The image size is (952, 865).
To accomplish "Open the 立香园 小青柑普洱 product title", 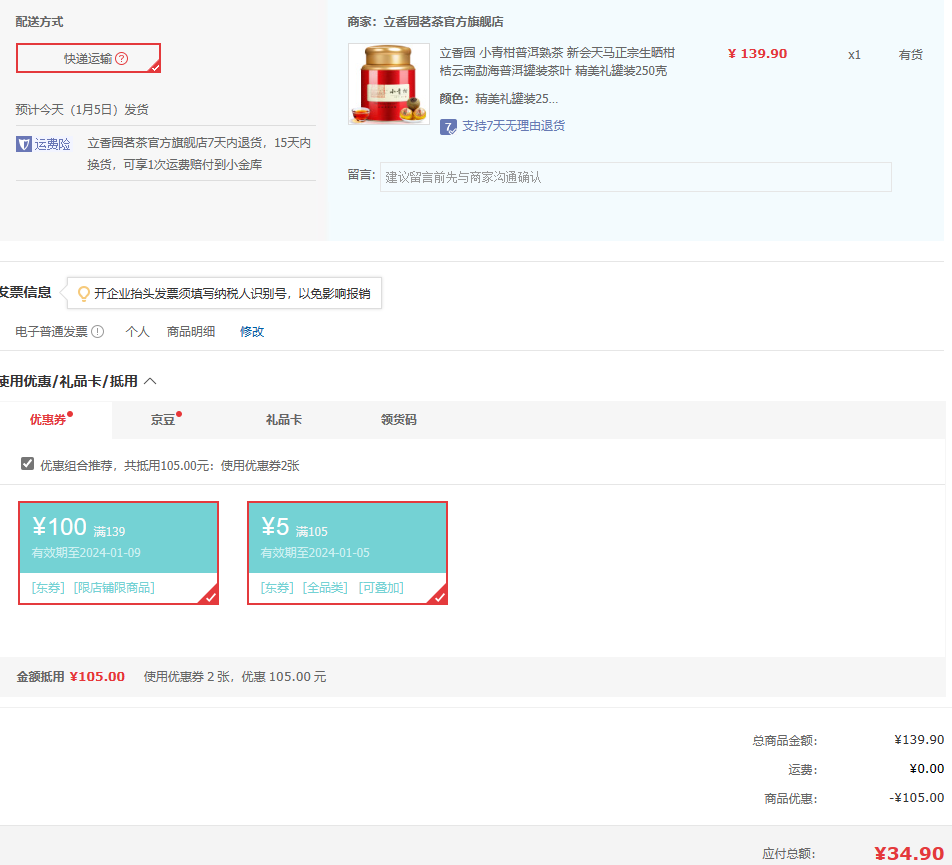I will [x=557, y=62].
